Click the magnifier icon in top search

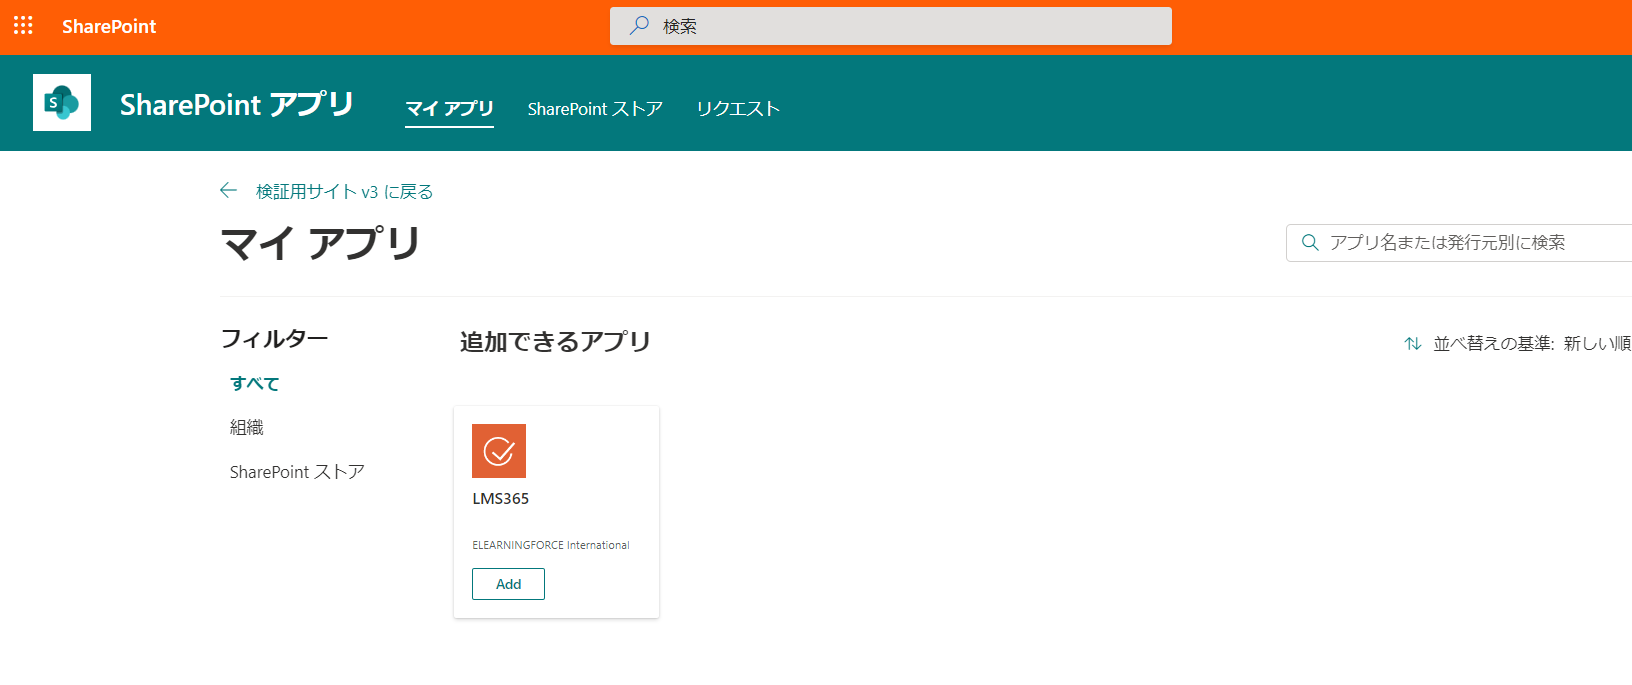click(639, 26)
